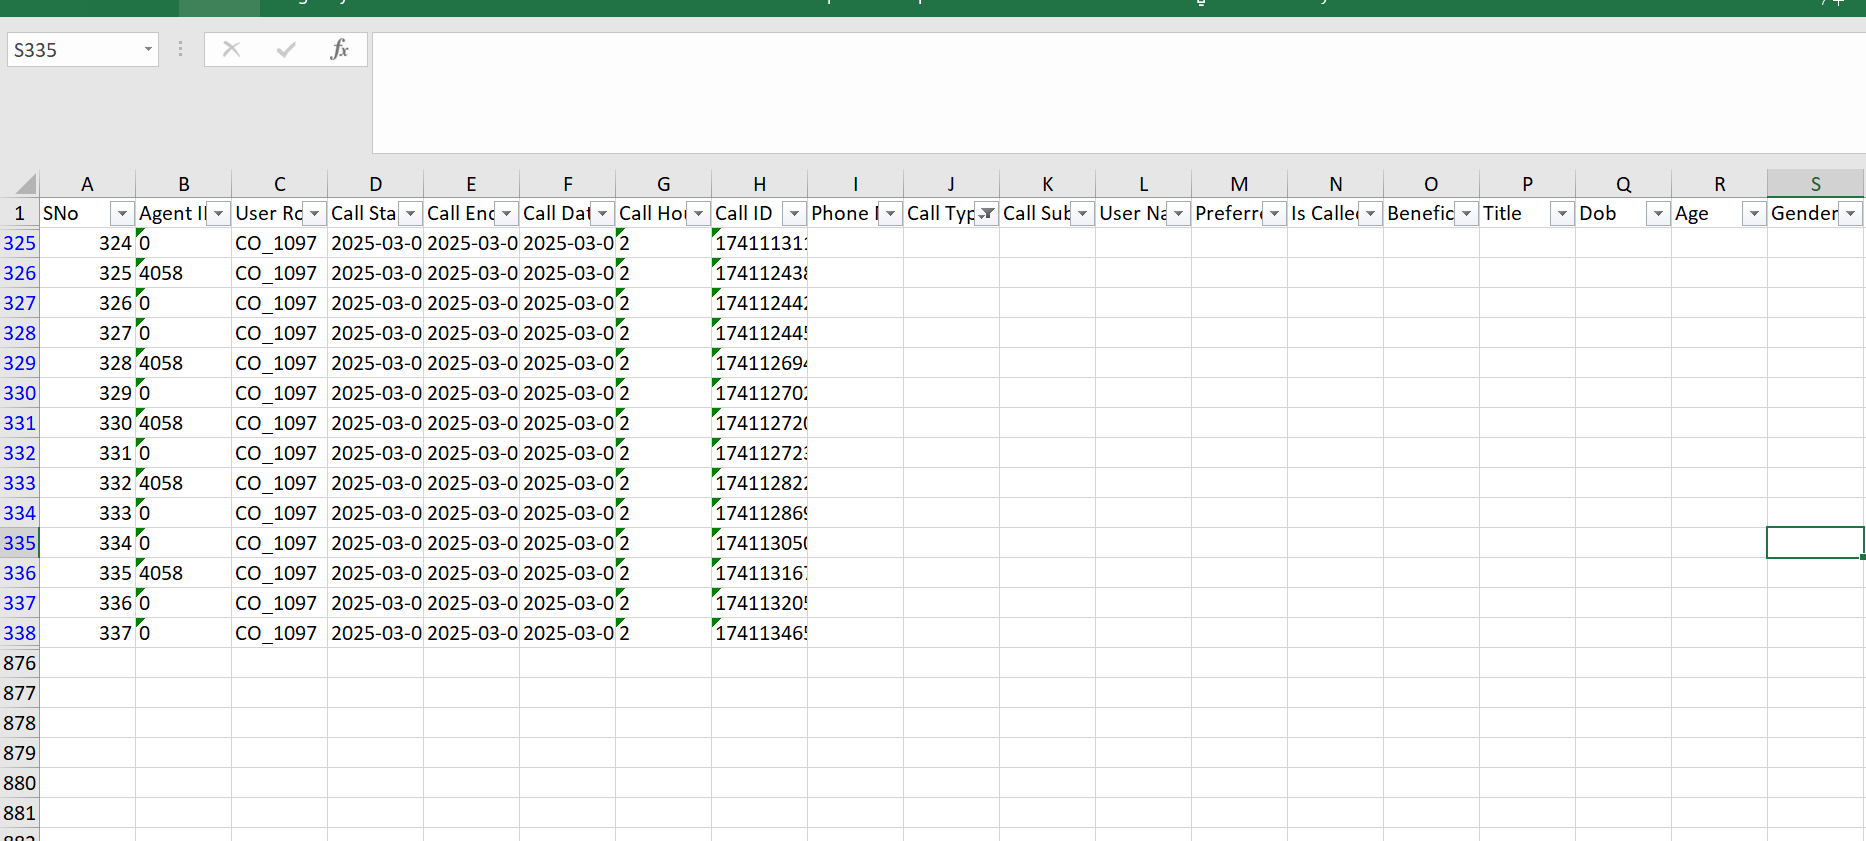This screenshot has width=1866, height=841.
Task: Select the column S header
Action: [x=1815, y=184]
